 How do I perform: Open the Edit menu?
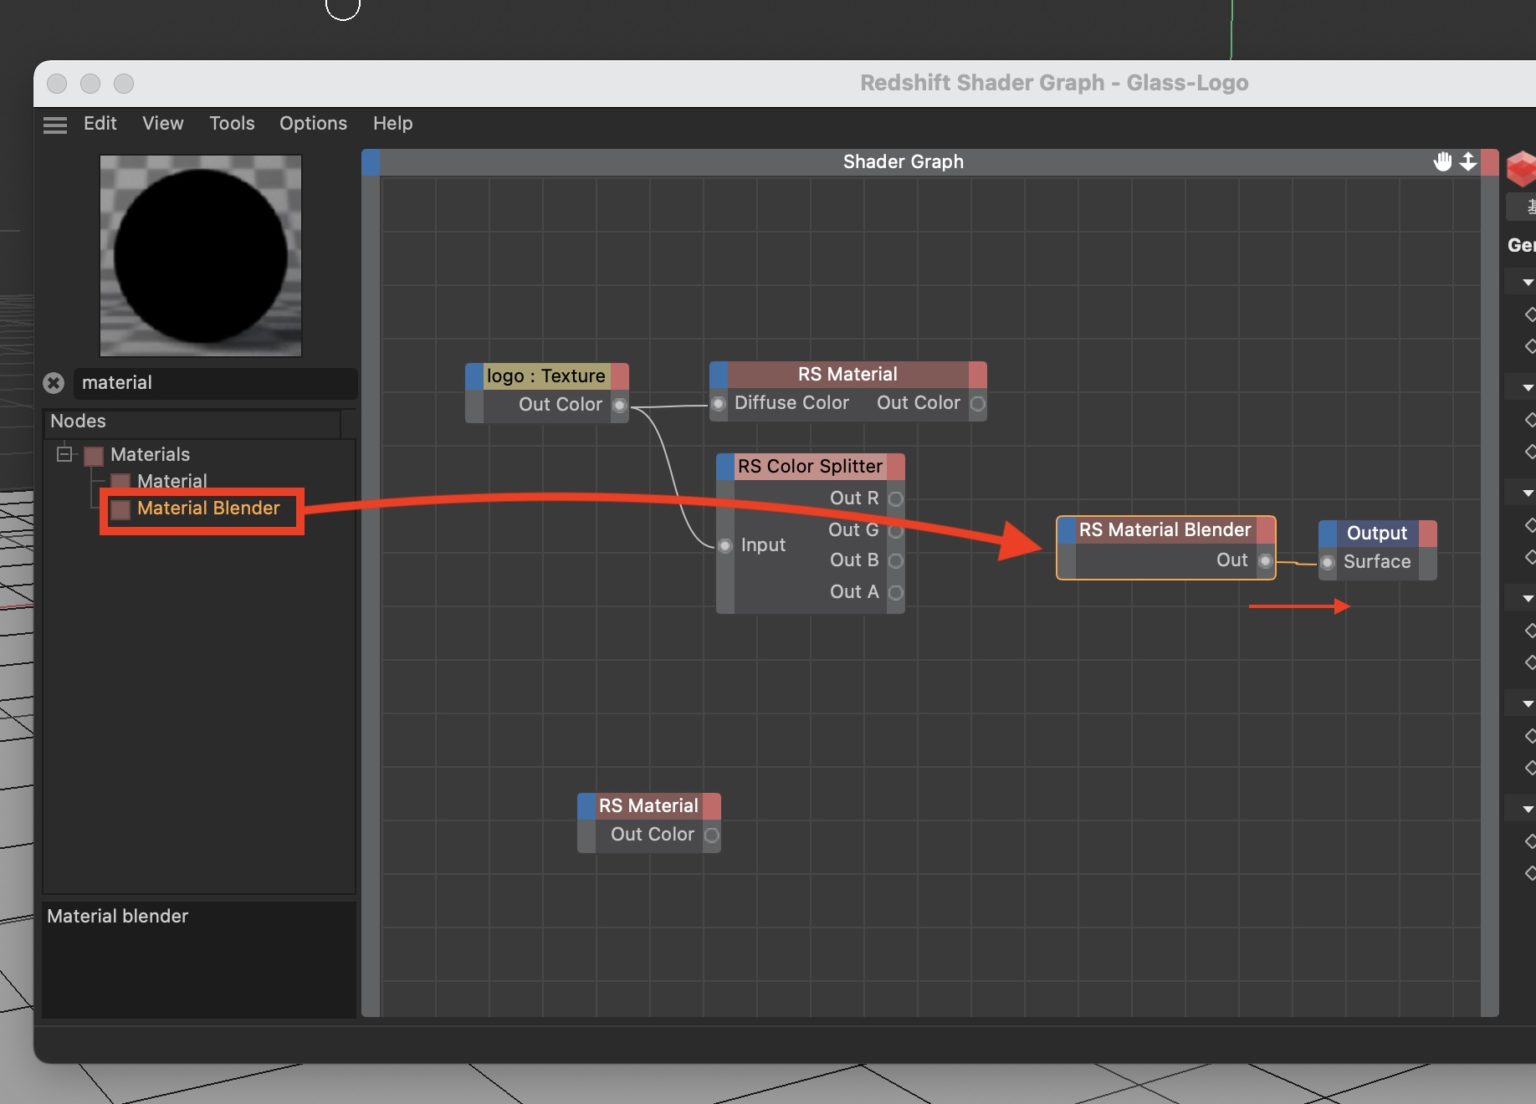pyautogui.click(x=99, y=123)
